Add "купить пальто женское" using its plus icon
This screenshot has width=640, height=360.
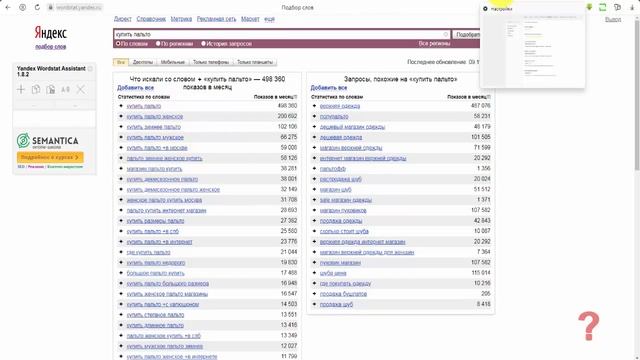coord(121,116)
